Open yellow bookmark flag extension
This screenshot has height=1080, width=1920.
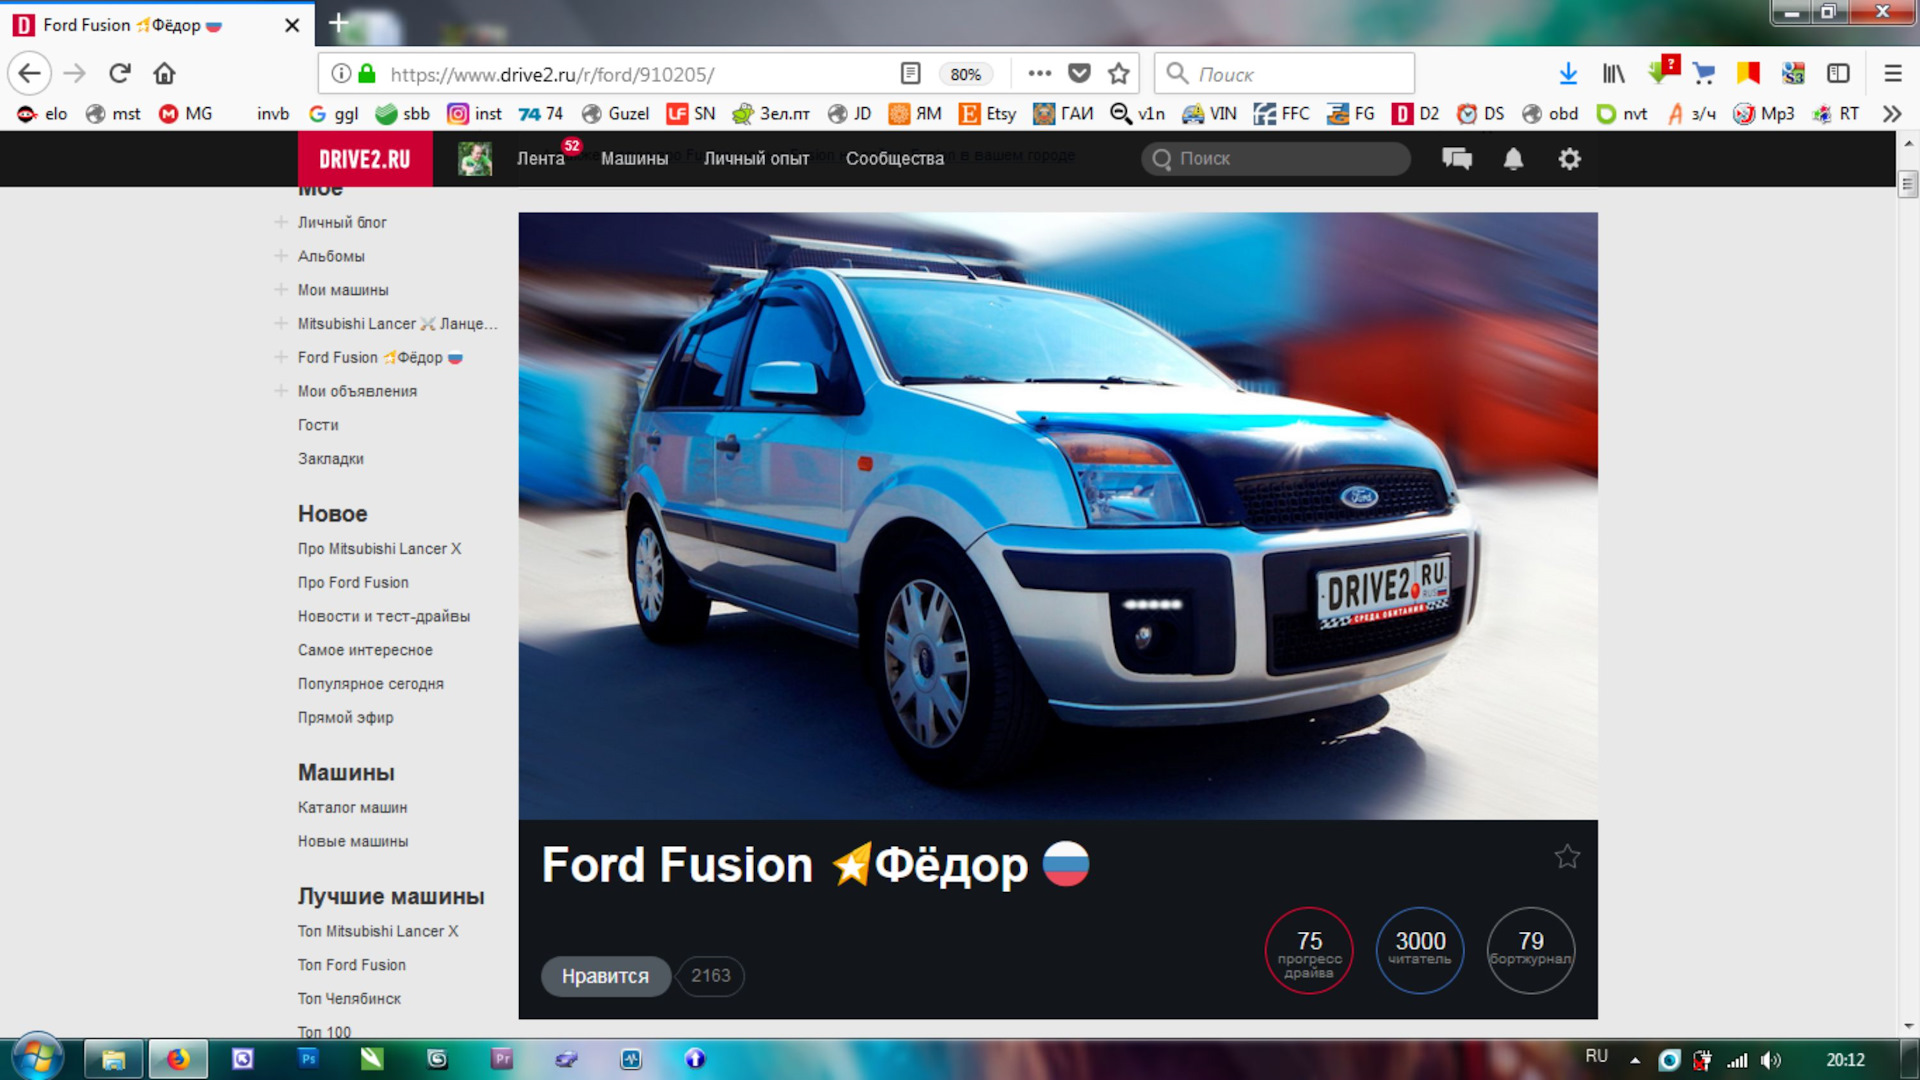coord(1748,73)
